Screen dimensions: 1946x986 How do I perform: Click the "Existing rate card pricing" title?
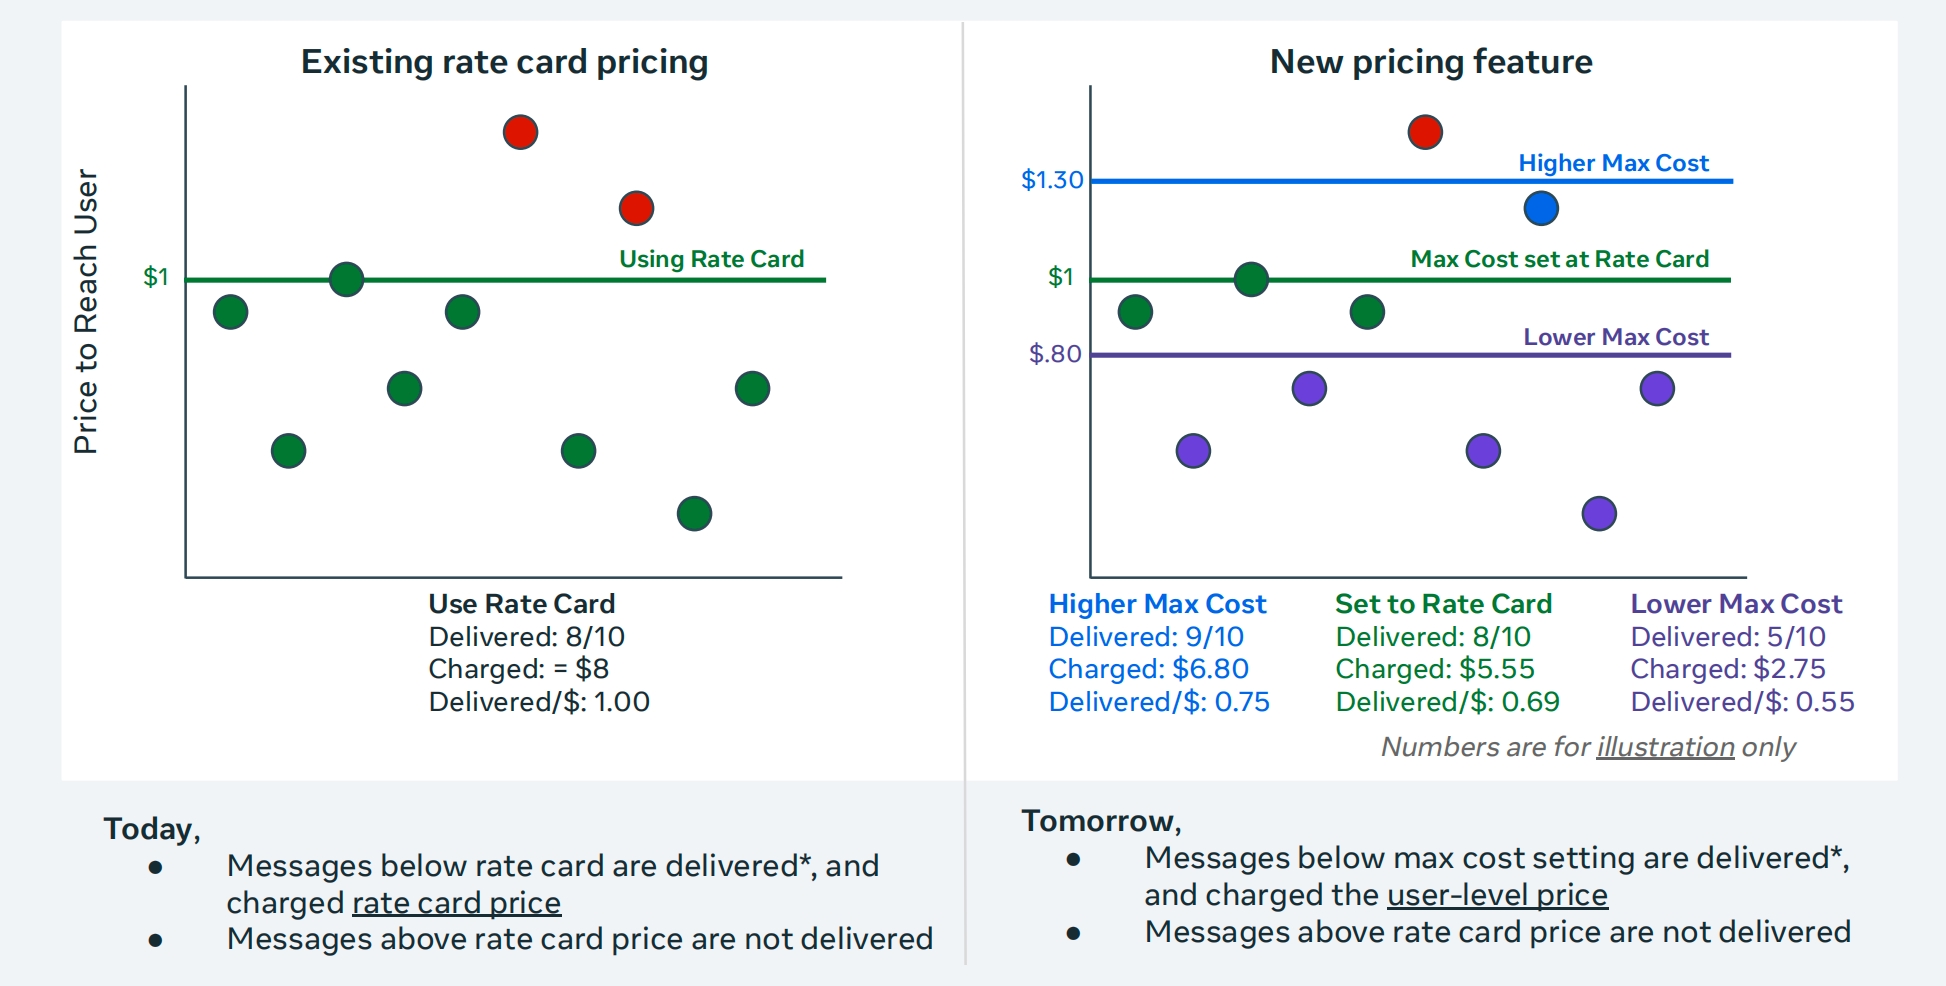[504, 62]
